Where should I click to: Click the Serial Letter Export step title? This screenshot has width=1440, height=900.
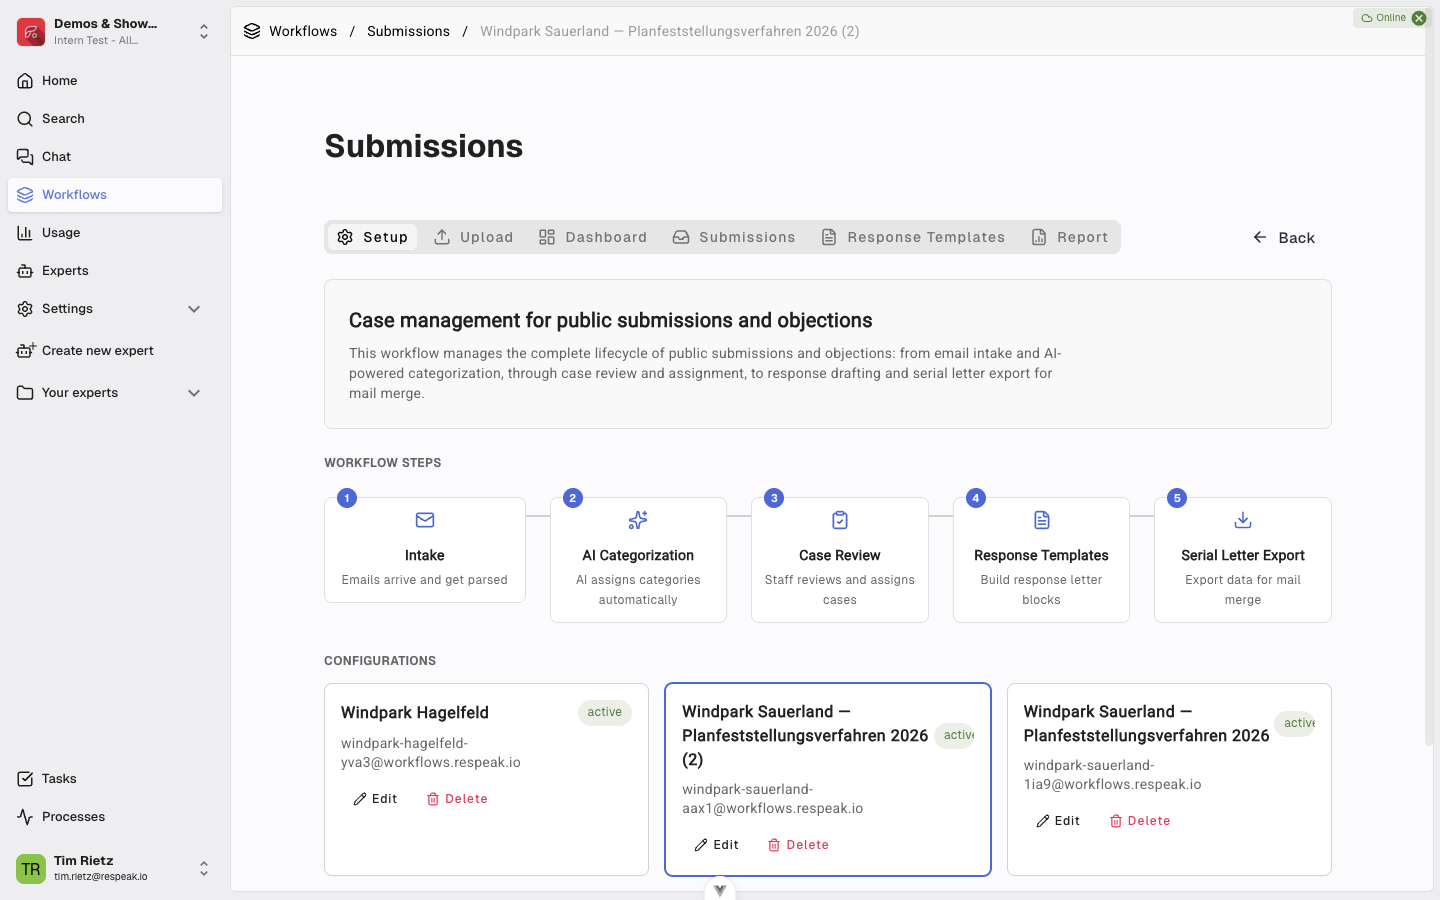point(1243,556)
